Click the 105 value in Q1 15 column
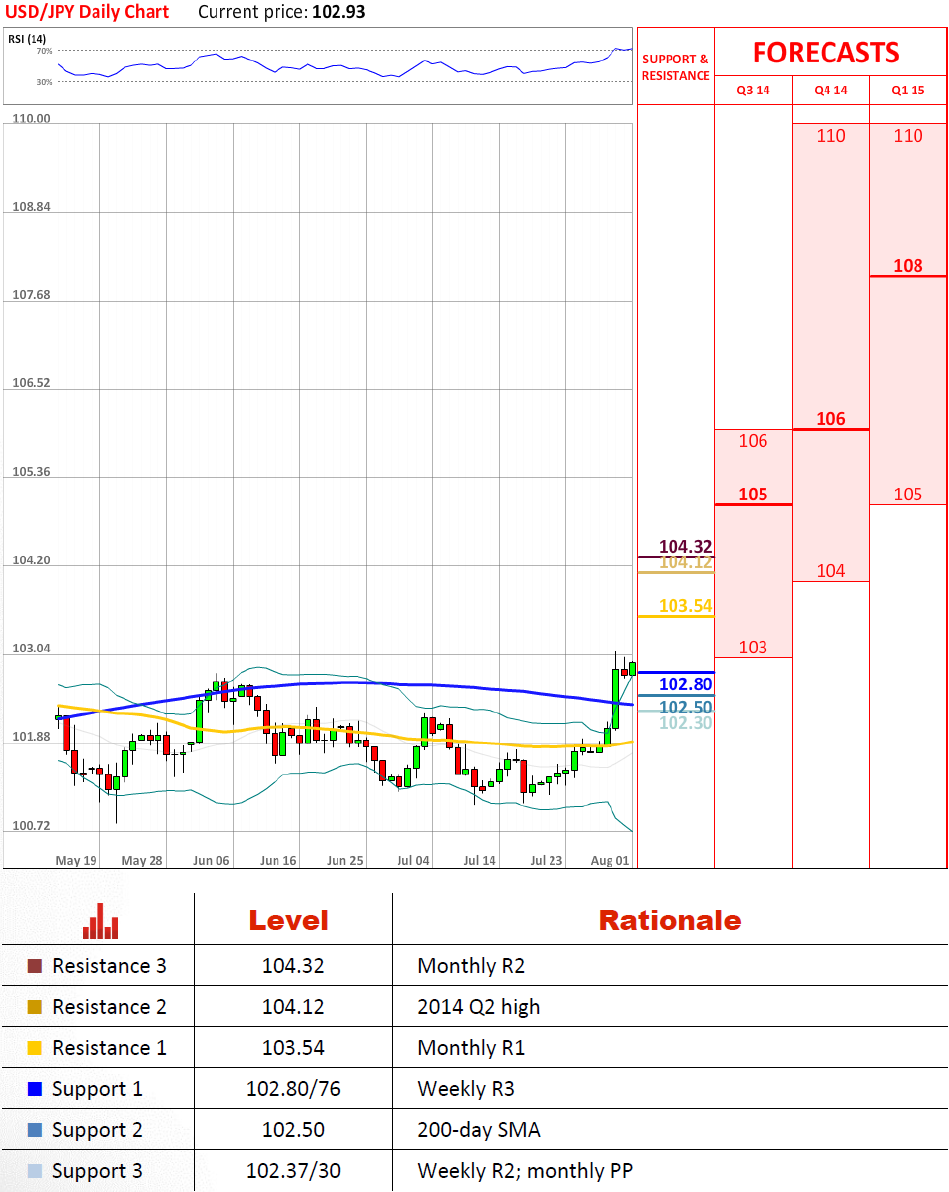949x1192 pixels. click(908, 494)
